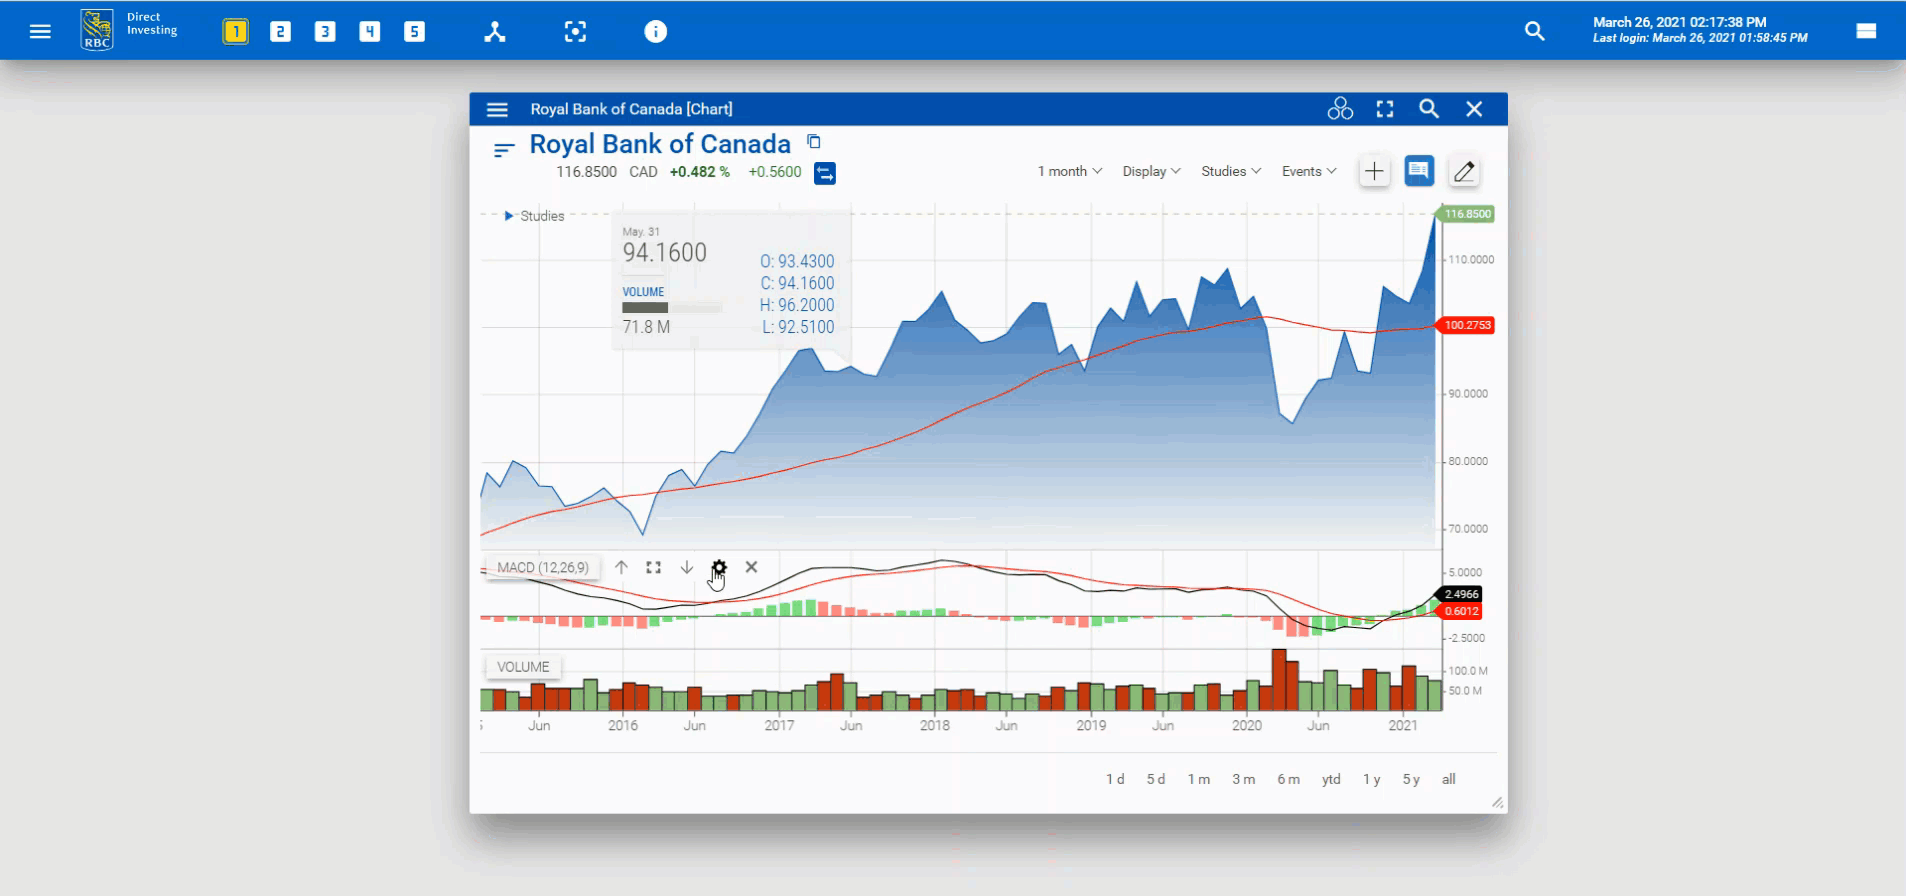Switch to workspace 3

click(325, 32)
